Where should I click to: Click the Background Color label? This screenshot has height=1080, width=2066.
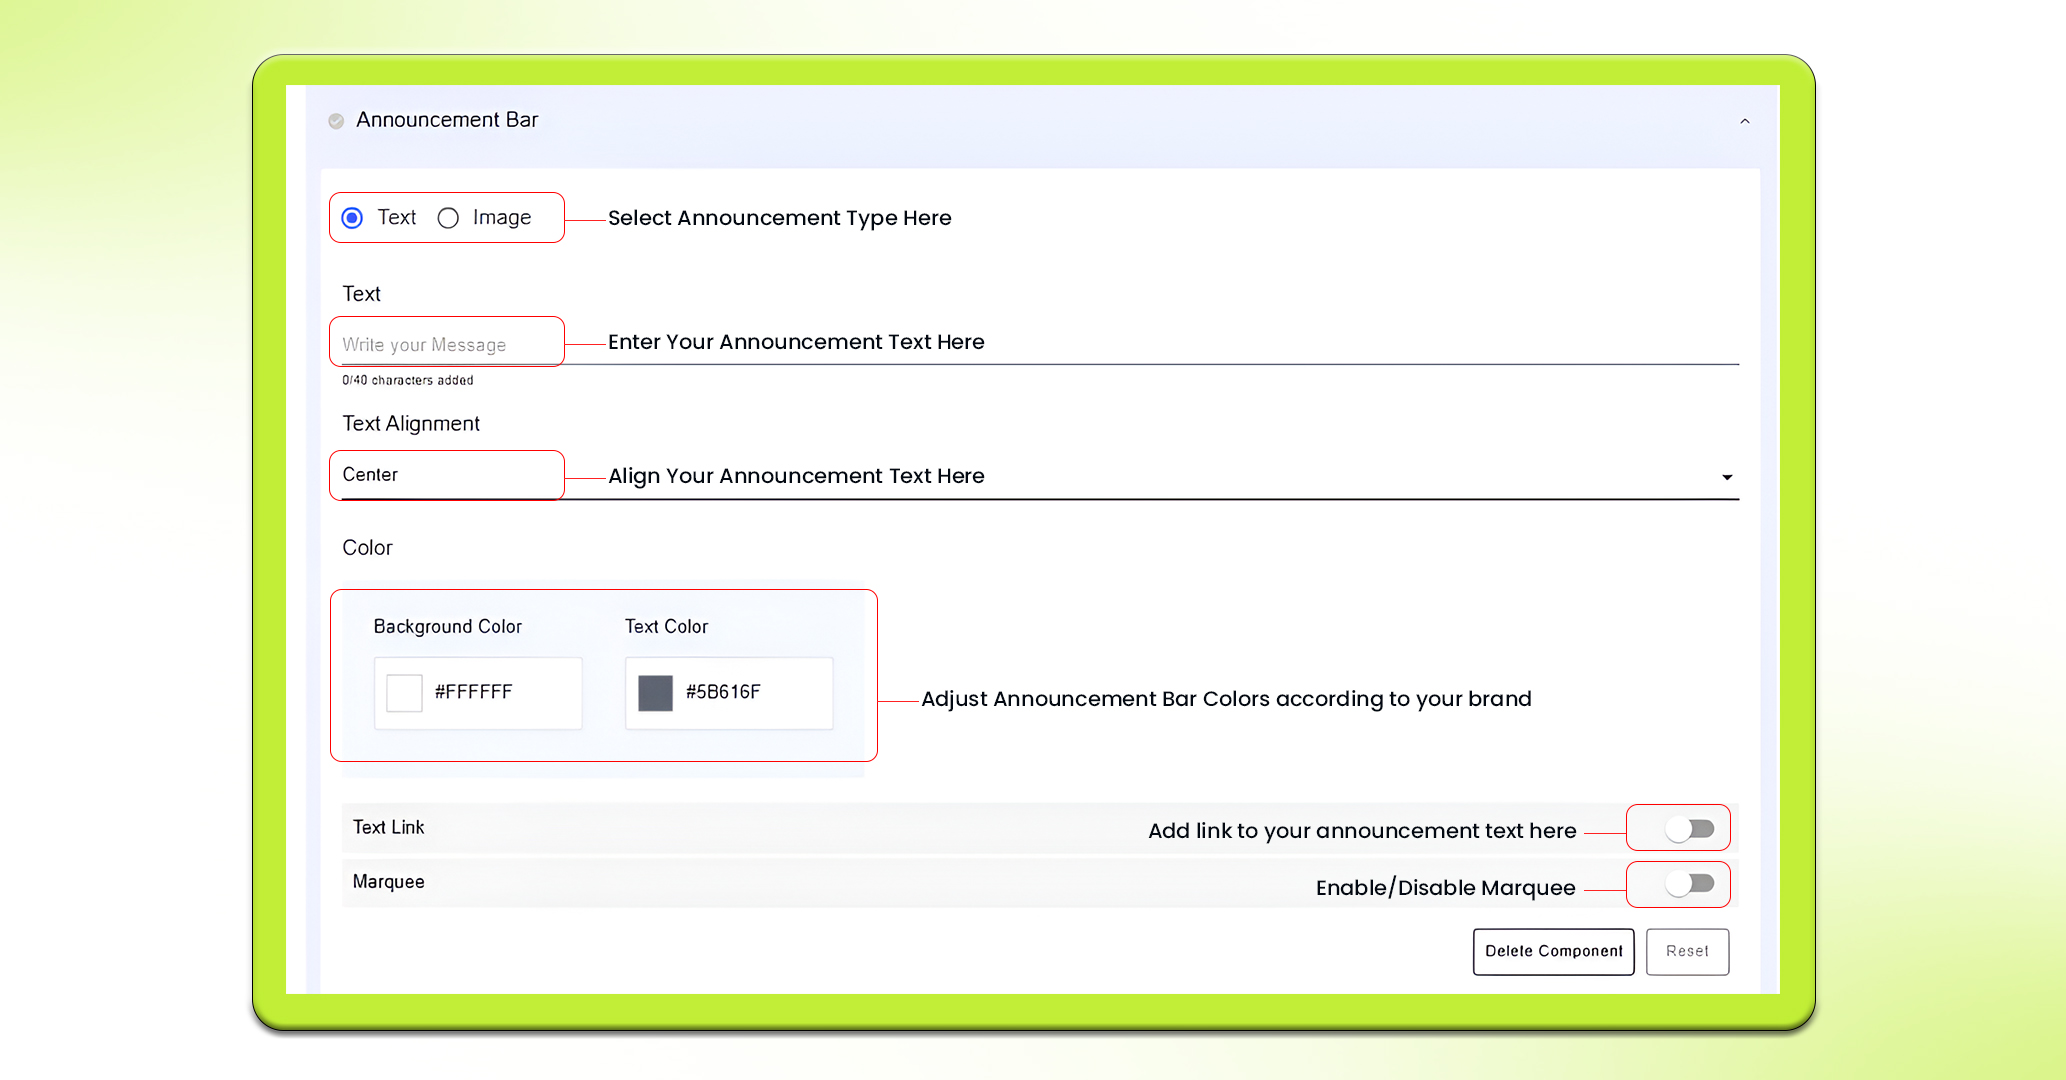pyautogui.click(x=447, y=626)
